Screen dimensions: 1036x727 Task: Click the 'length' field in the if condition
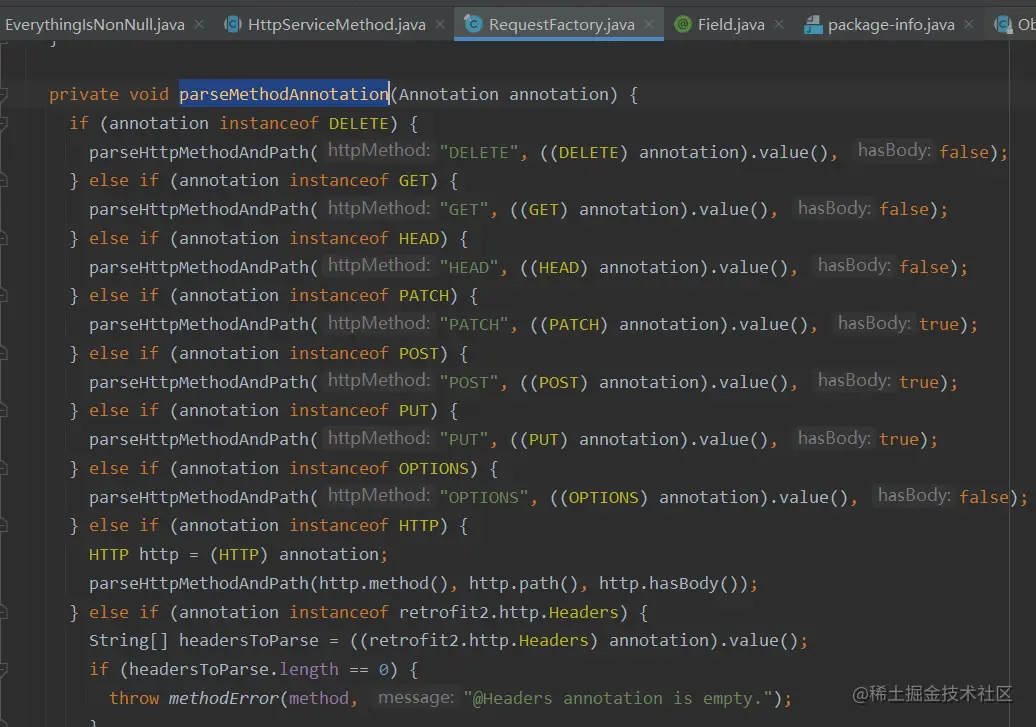point(309,670)
